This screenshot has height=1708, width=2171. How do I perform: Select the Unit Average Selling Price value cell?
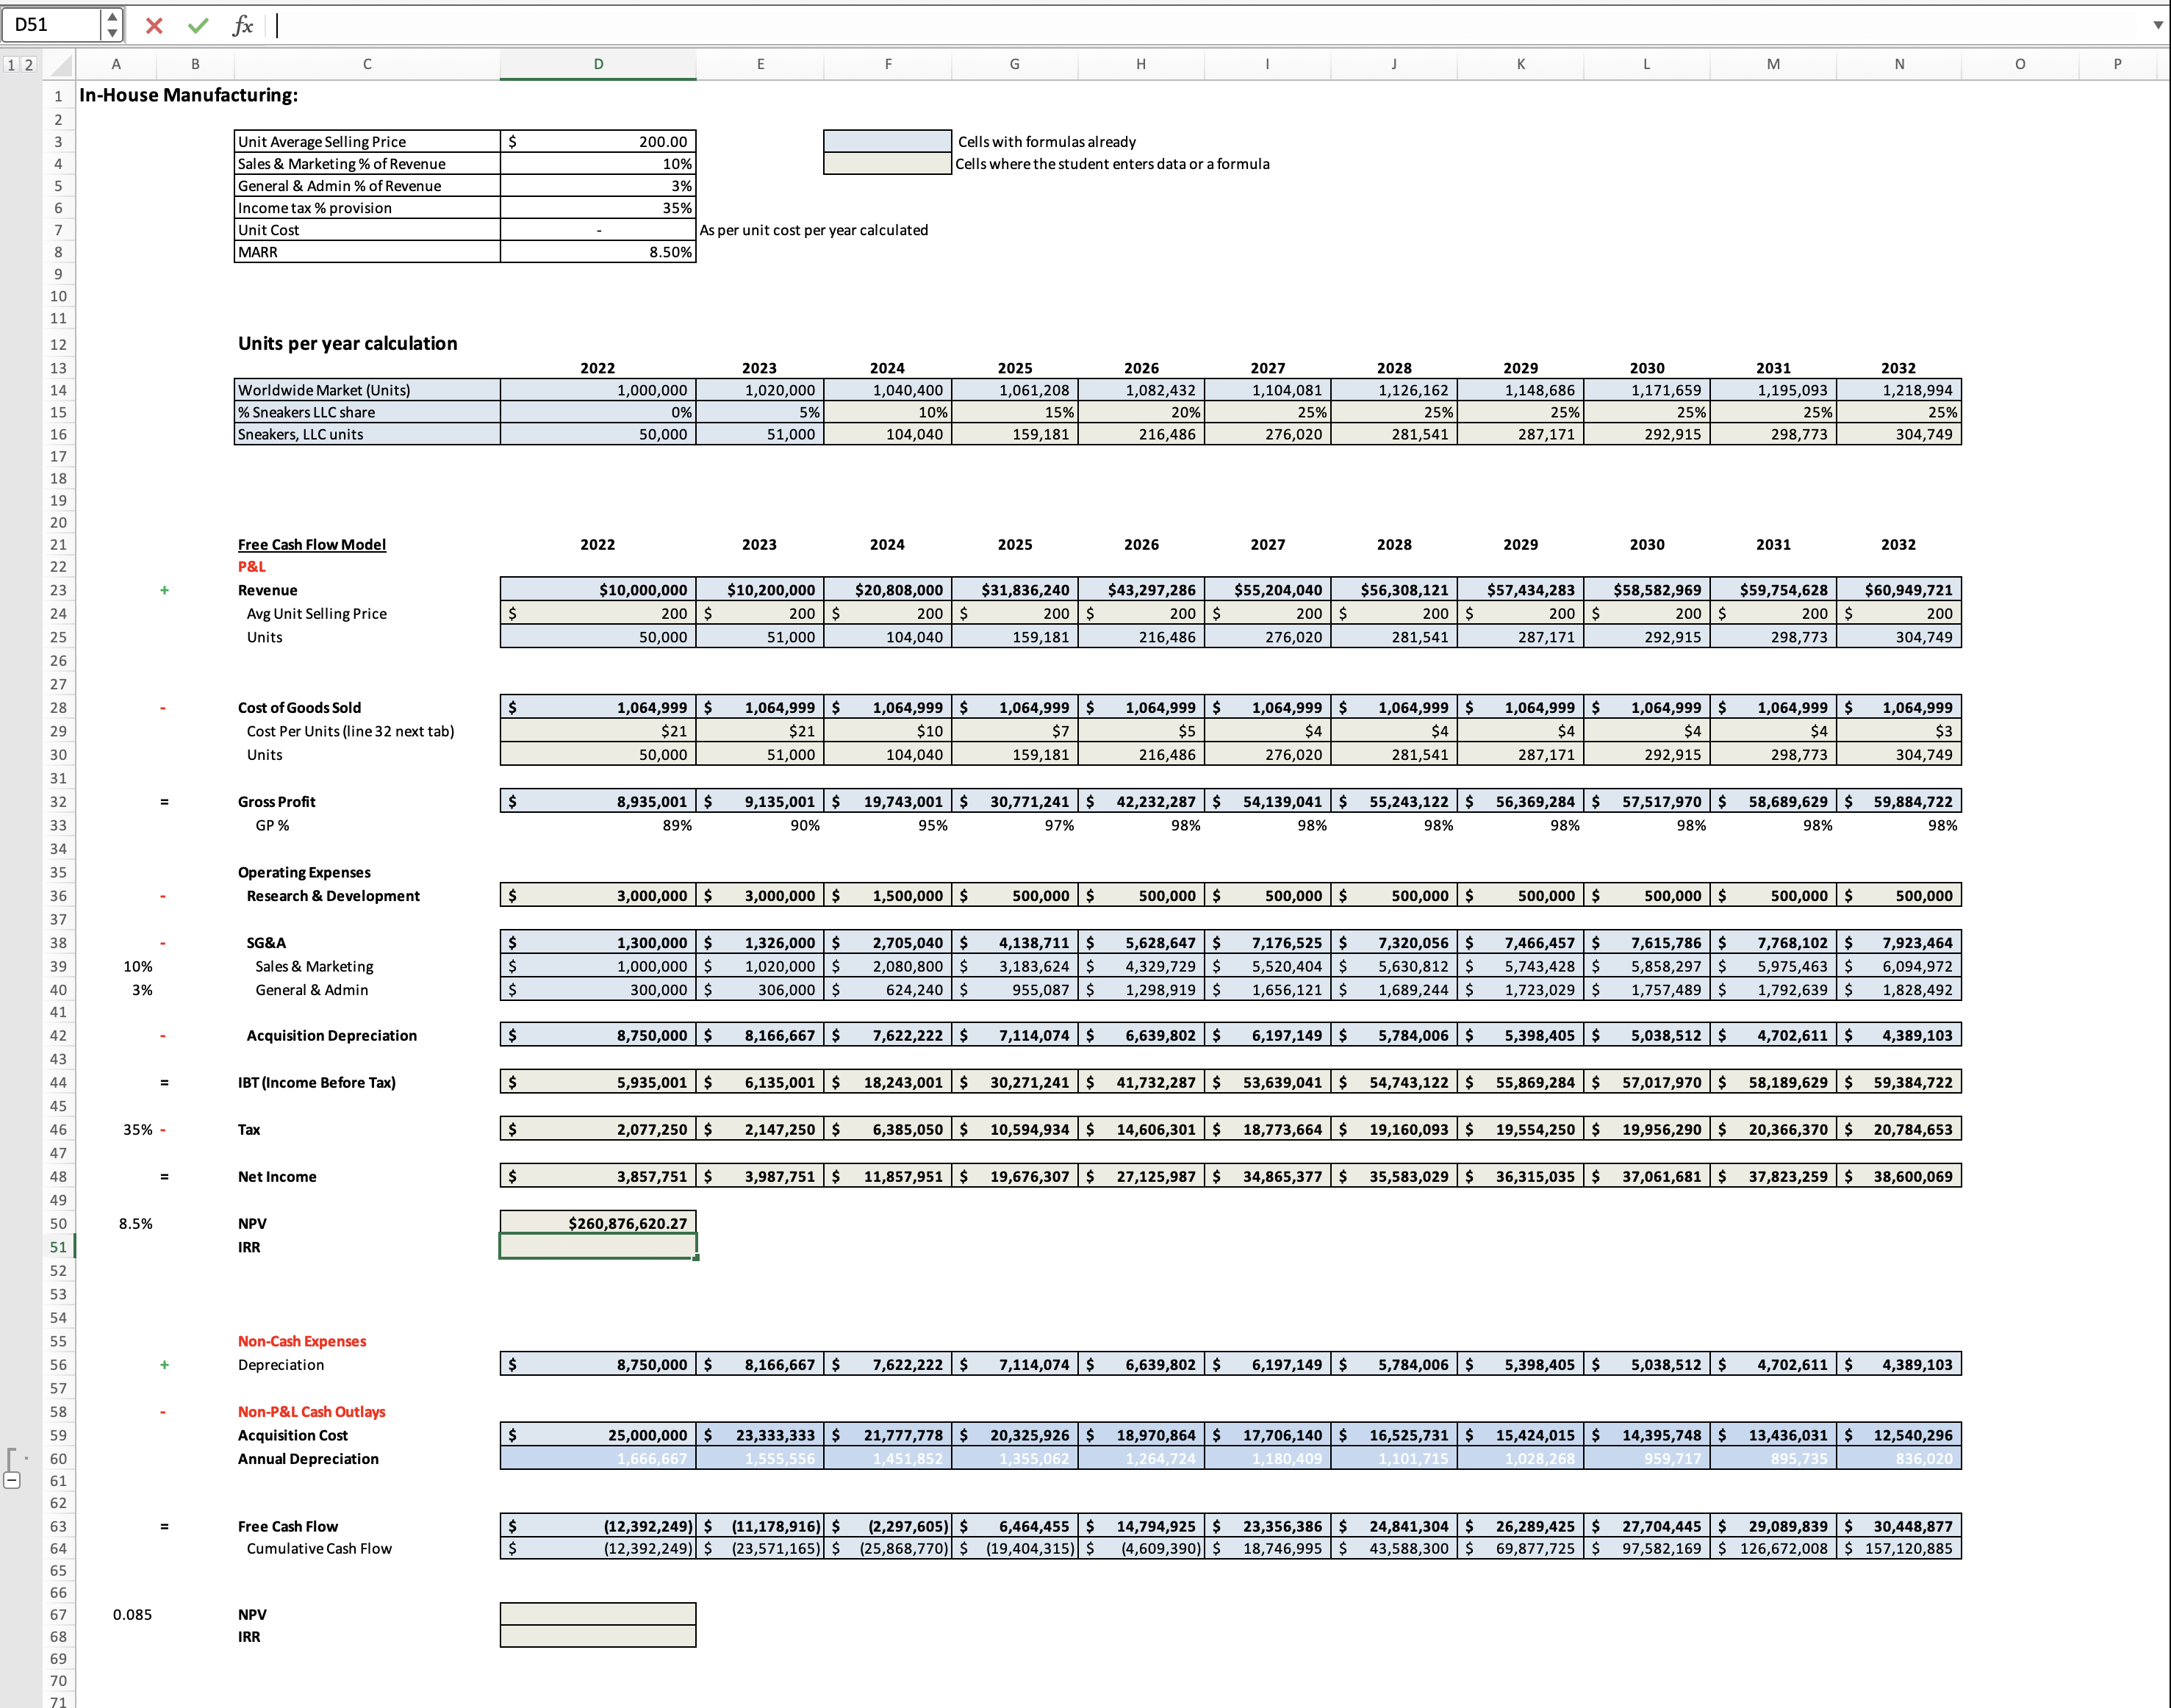[598, 141]
